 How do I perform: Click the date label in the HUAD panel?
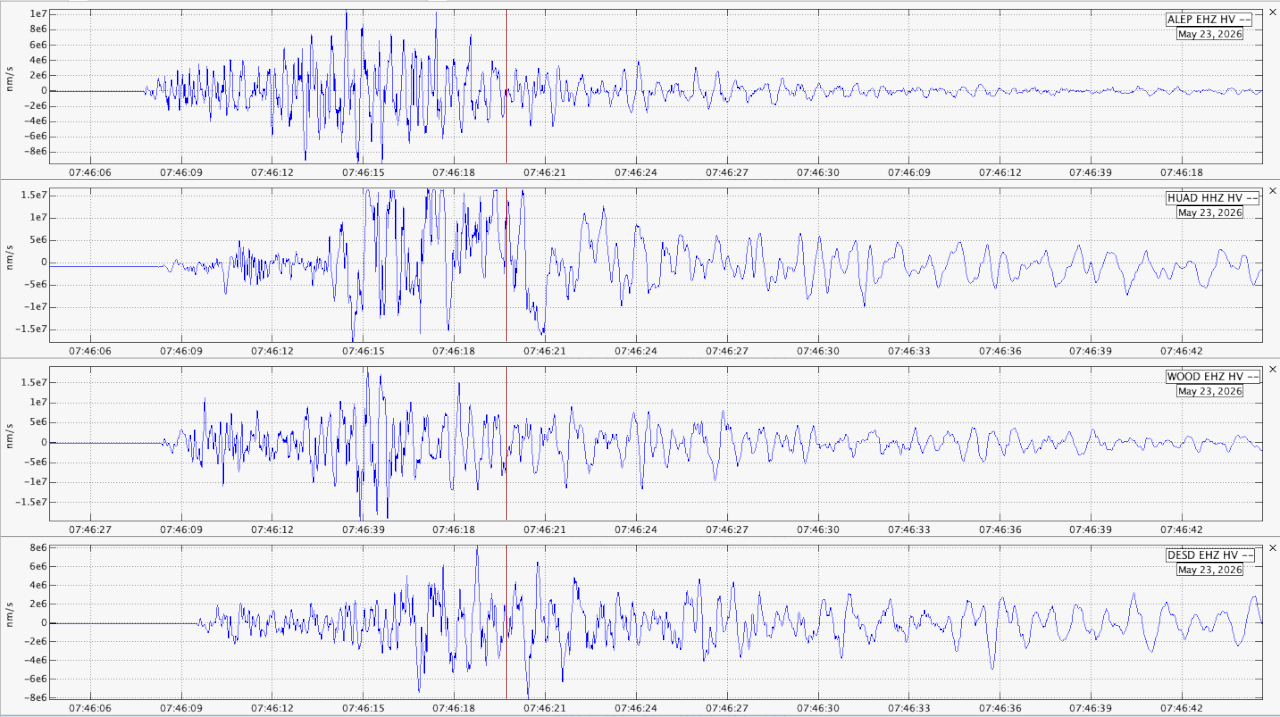click(1210, 212)
